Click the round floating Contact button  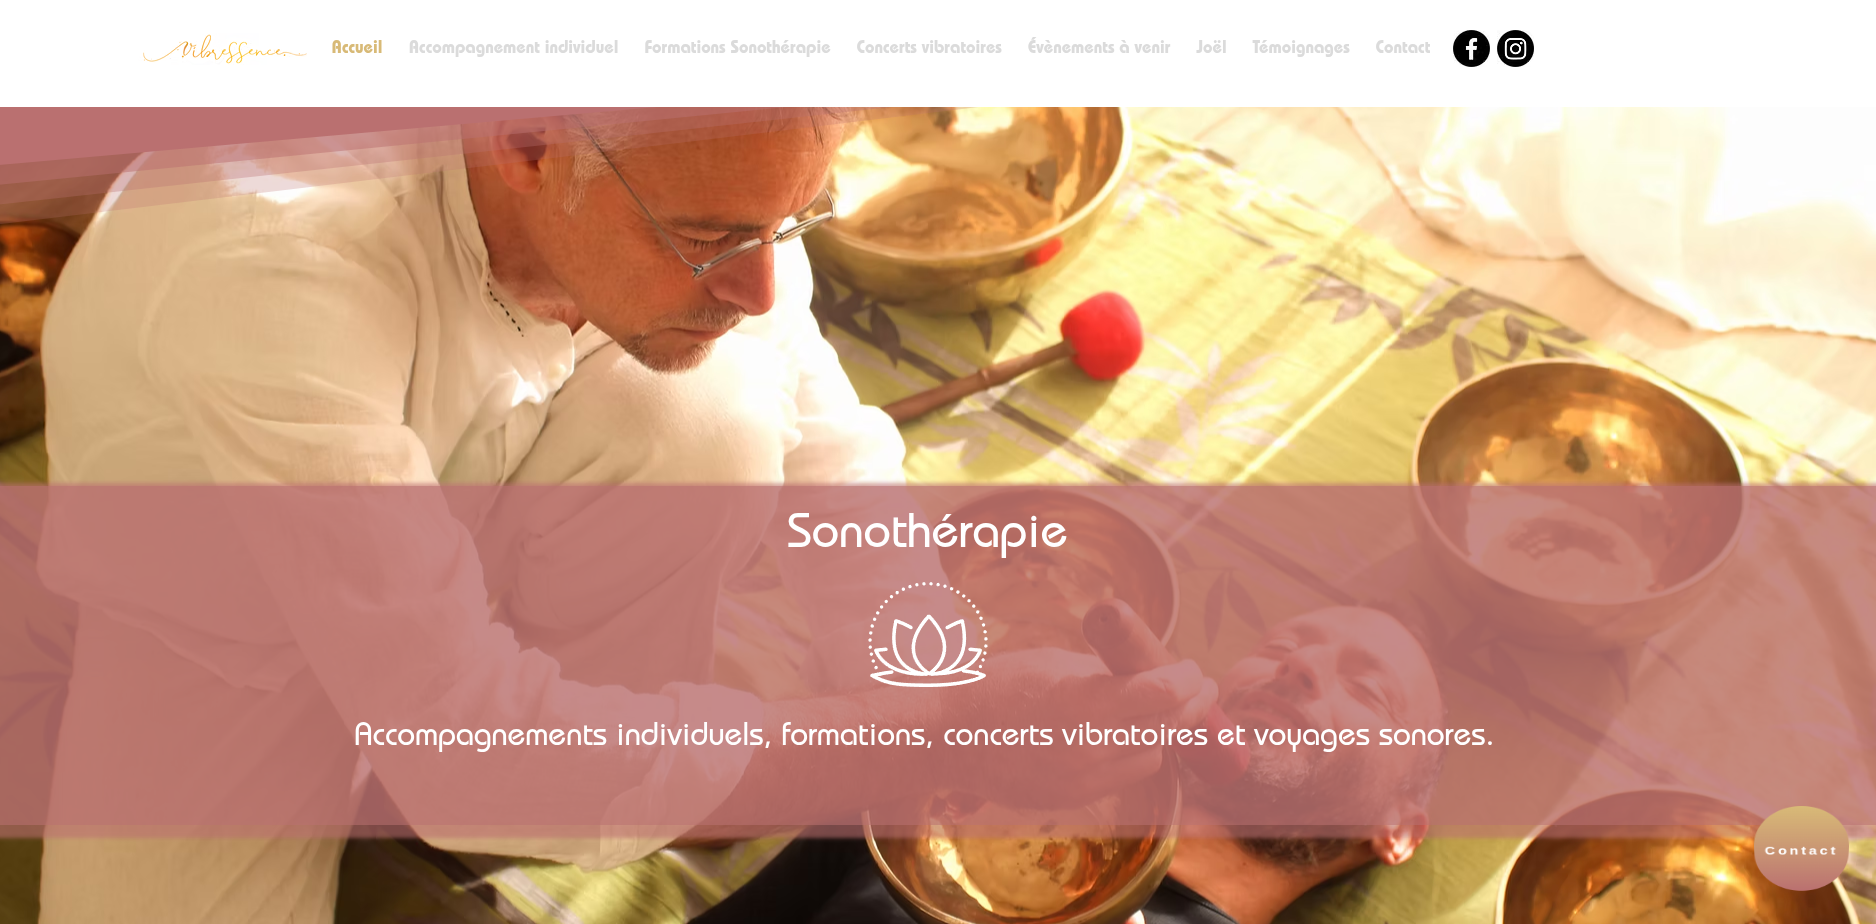(1801, 849)
